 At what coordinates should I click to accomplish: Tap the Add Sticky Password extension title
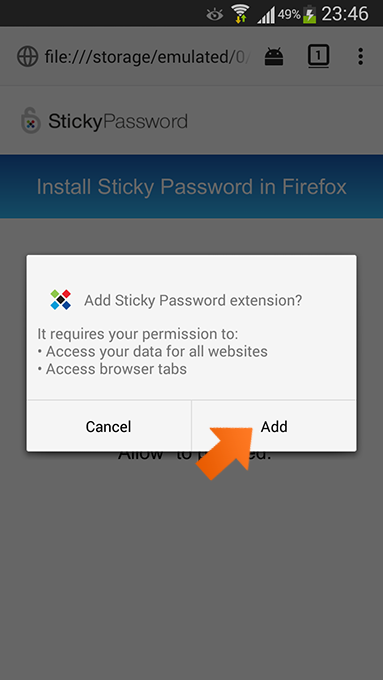(193, 300)
